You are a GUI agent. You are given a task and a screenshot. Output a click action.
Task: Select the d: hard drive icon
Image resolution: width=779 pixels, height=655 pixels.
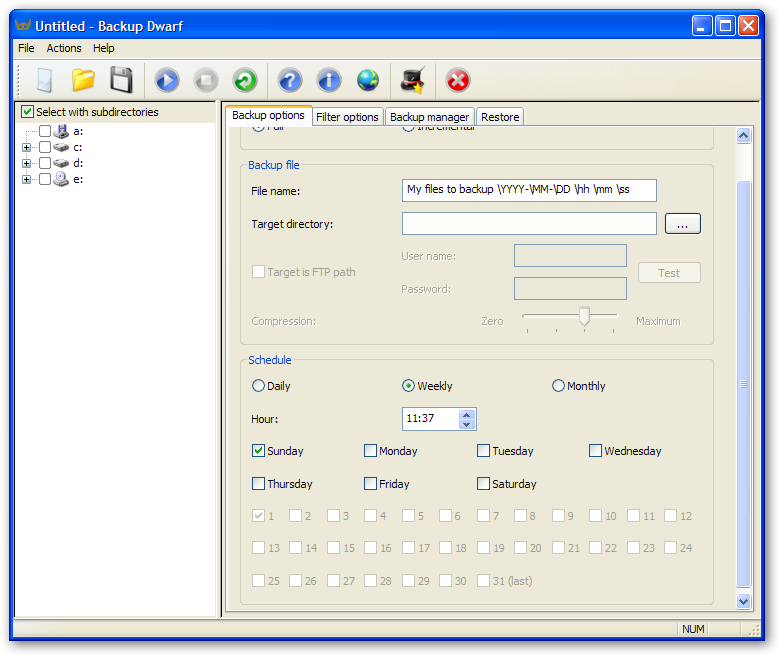click(61, 163)
